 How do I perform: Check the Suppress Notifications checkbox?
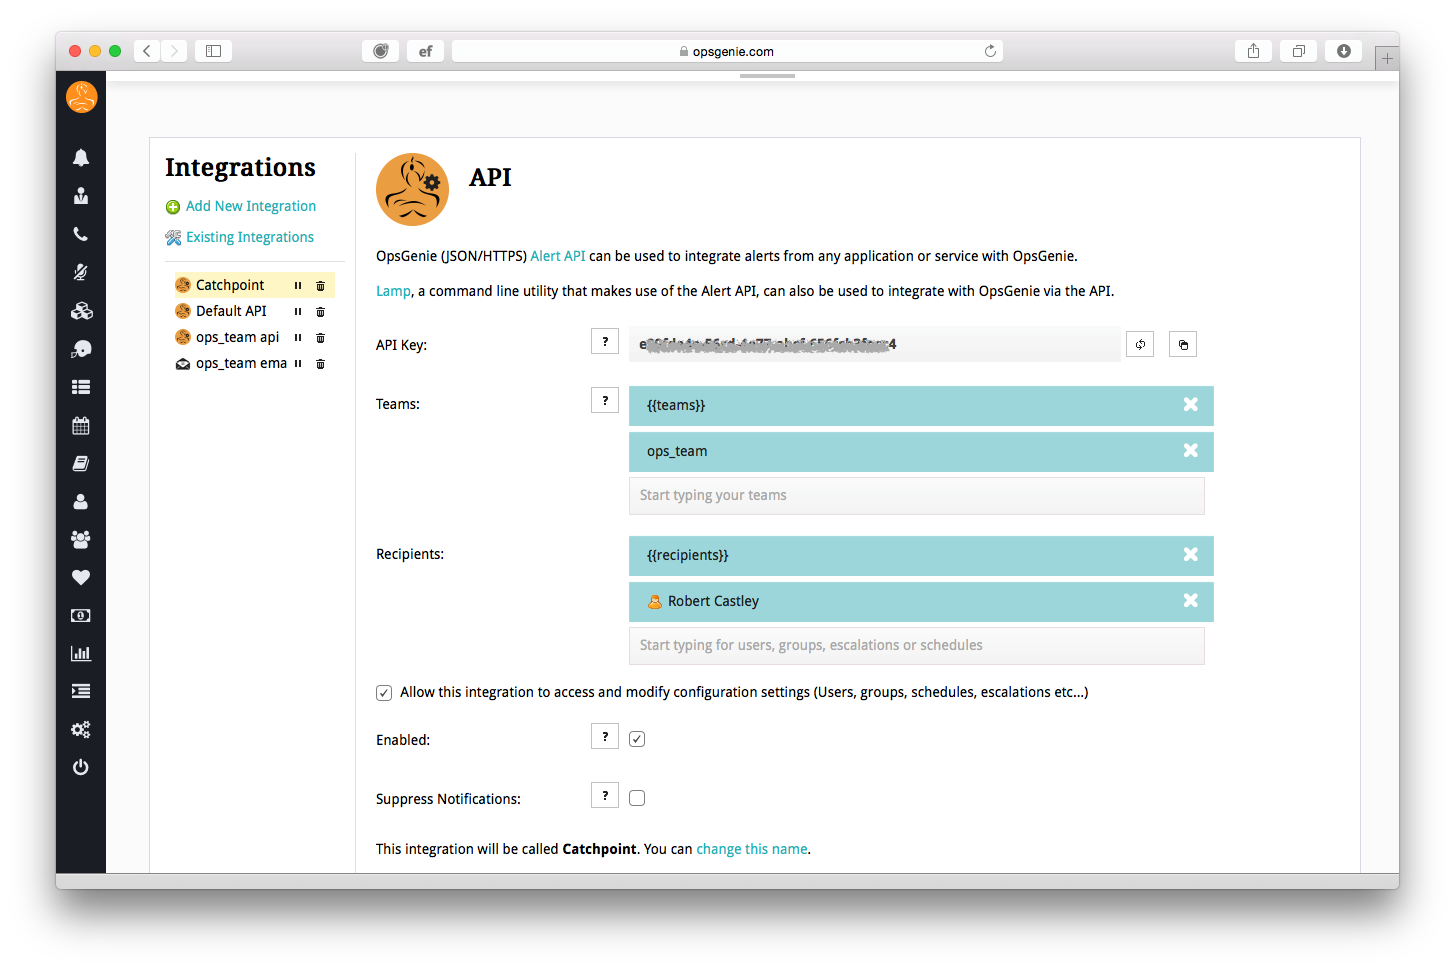(637, 798)
